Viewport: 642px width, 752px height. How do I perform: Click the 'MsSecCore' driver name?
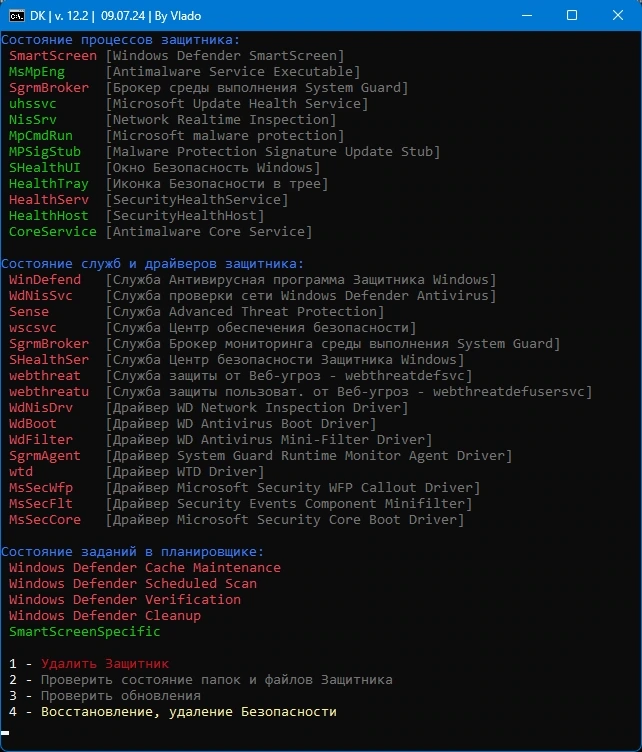pos(45,519)
